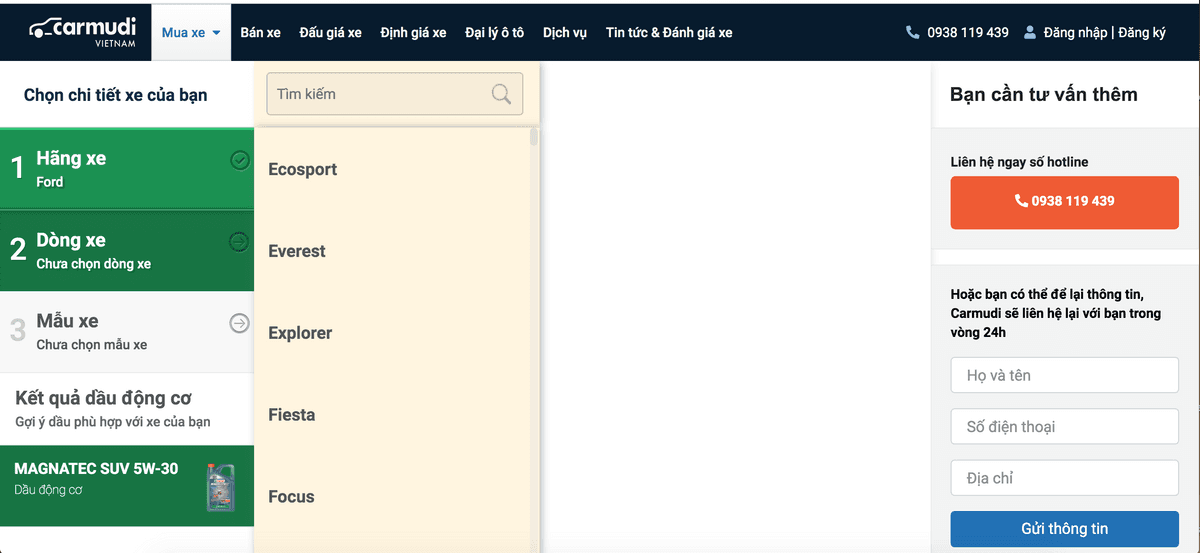Click the orange hotline 0938 119 439 button
Screen dimensions: 1200x553
(x=1064, y=202)
